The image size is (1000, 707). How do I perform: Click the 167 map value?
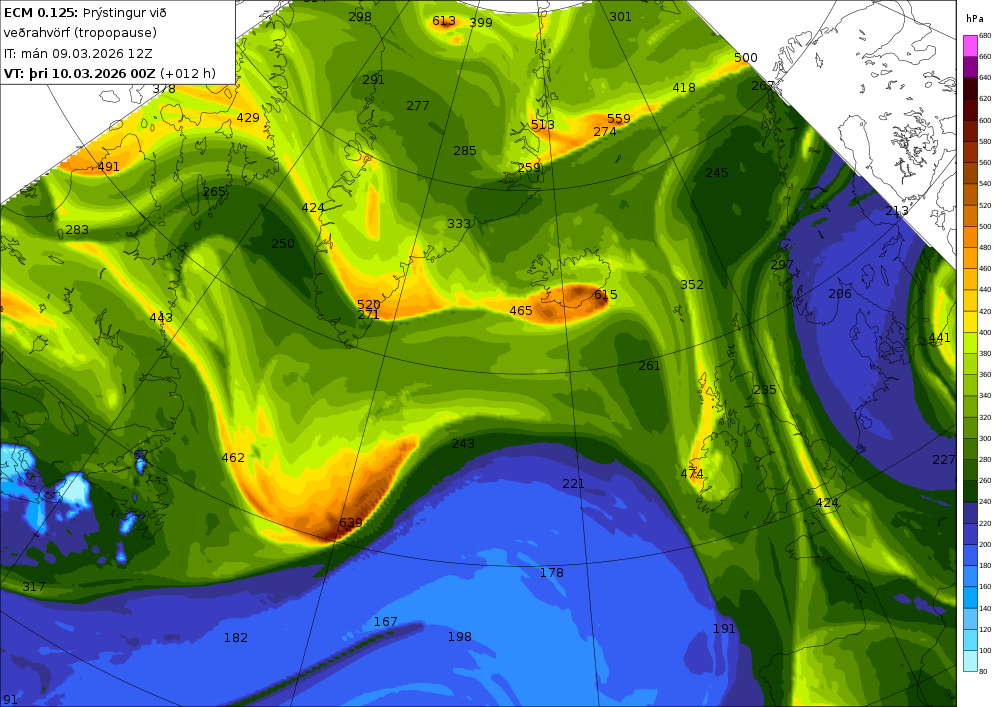coord(385,622)
